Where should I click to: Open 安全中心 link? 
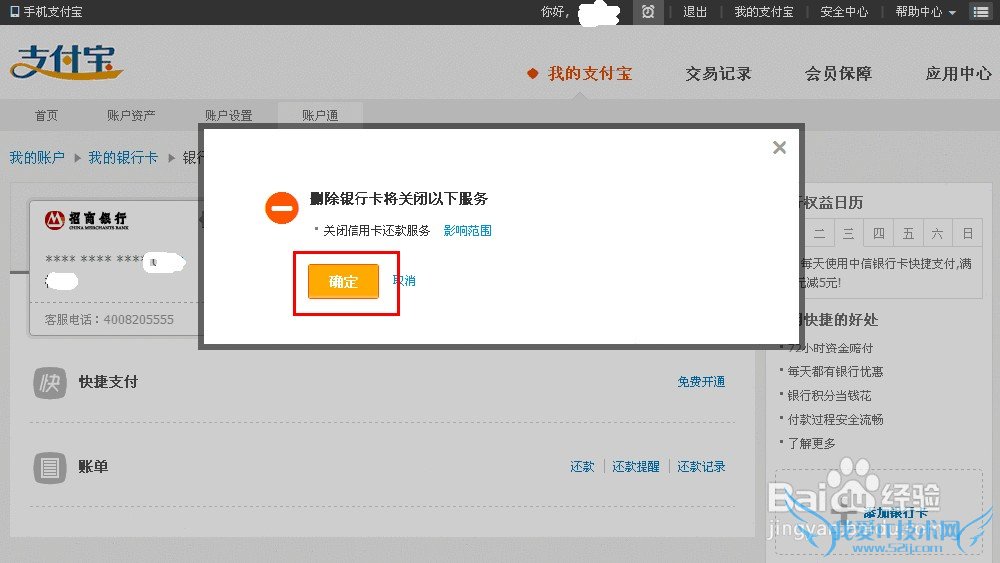[844, 11]
